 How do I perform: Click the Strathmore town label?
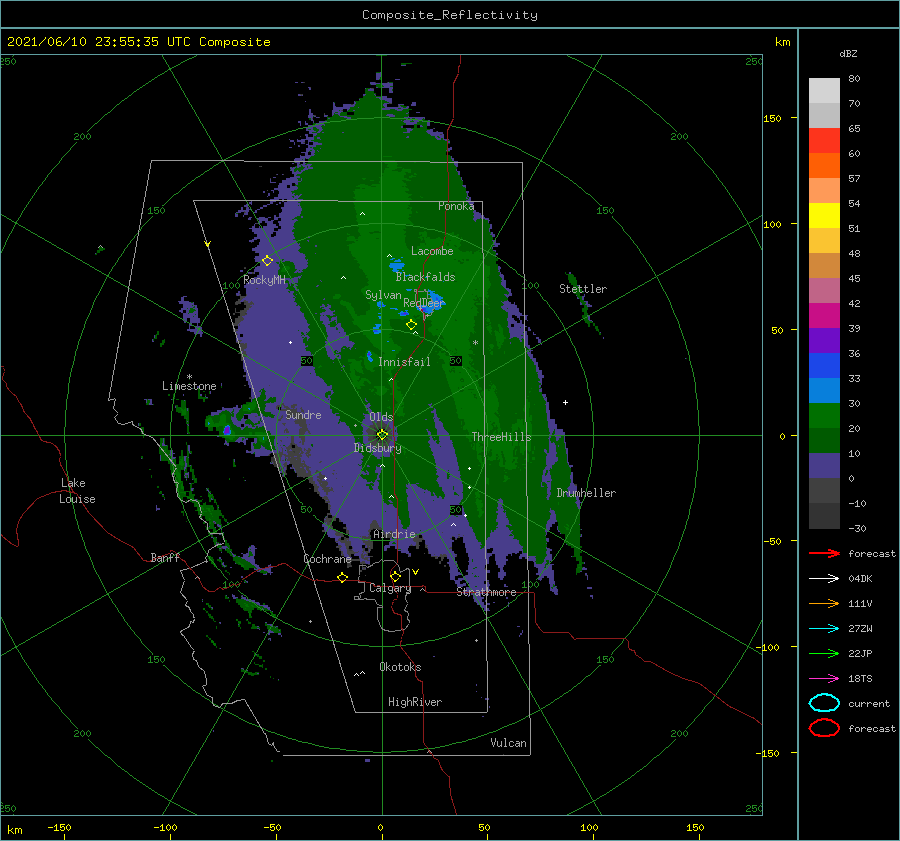point(486,592)
